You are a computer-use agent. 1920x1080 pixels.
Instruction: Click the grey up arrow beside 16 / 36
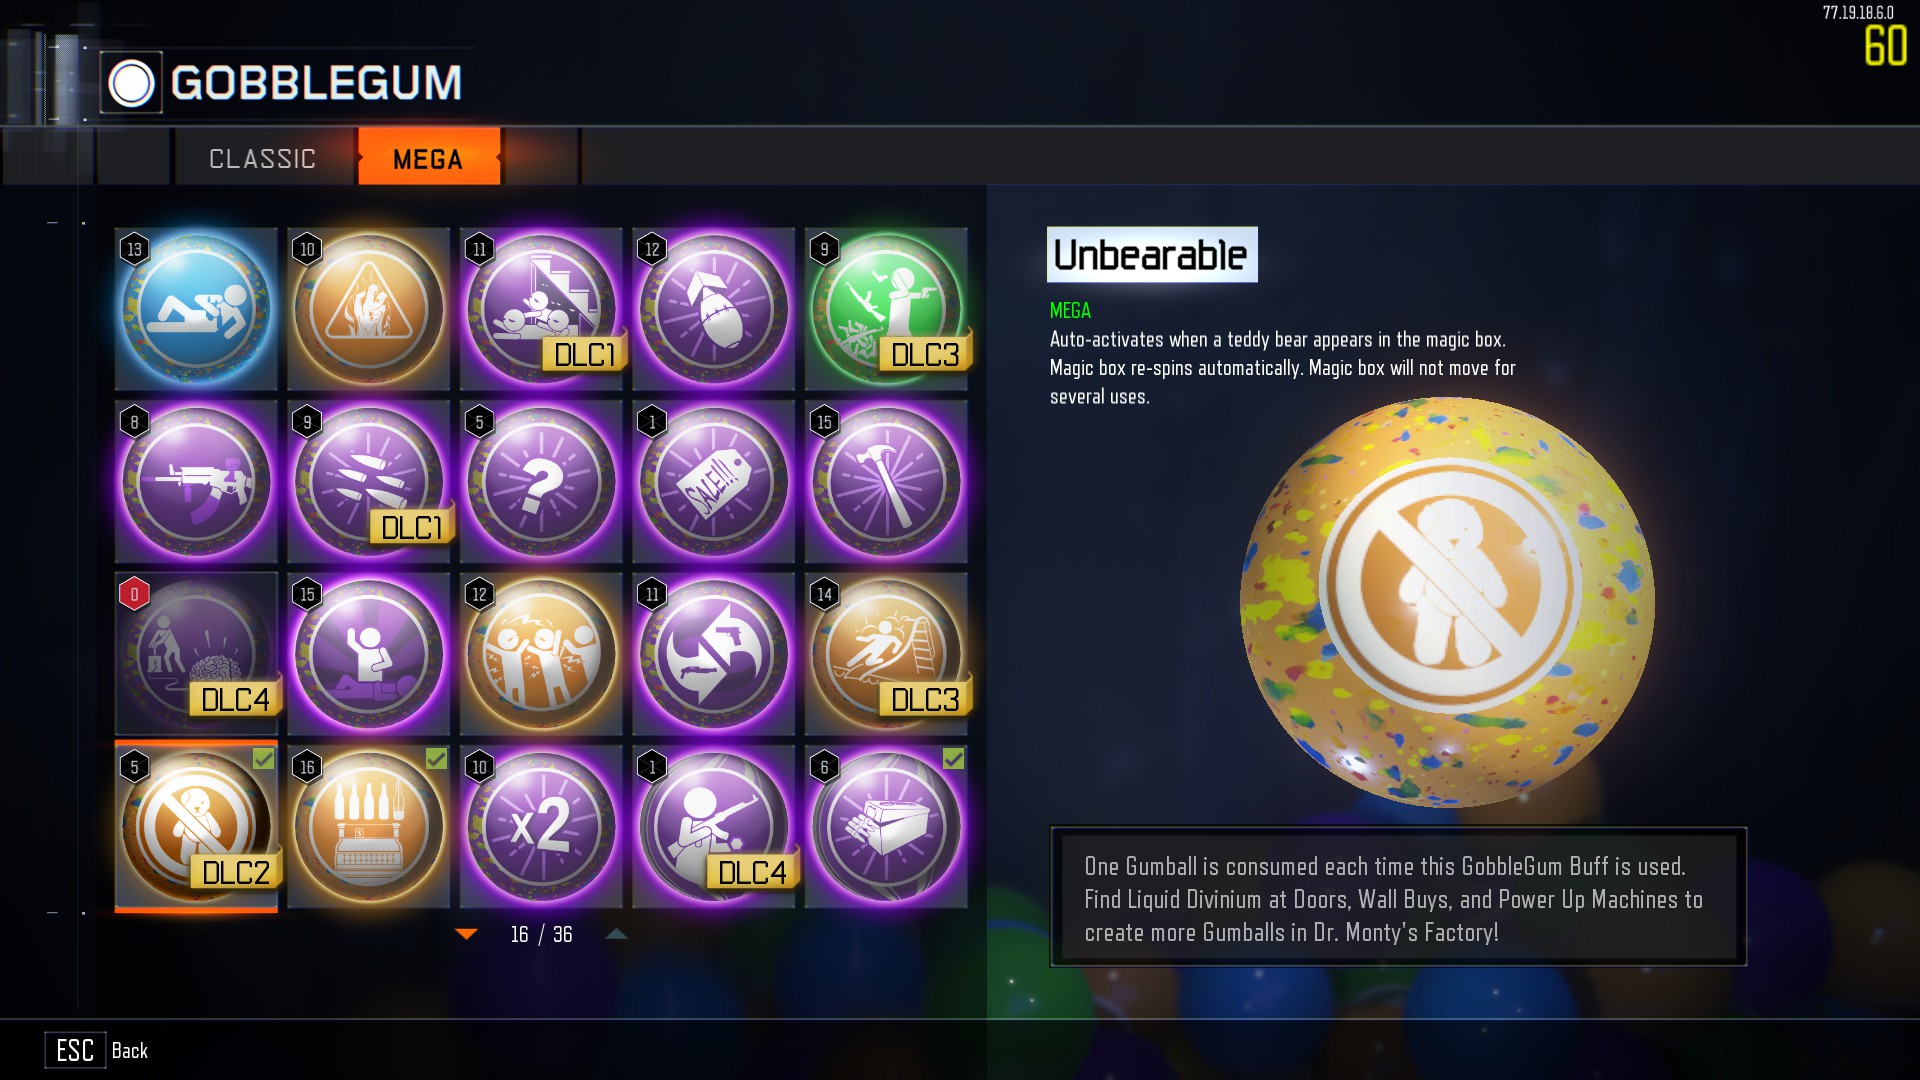pos(616,934)
